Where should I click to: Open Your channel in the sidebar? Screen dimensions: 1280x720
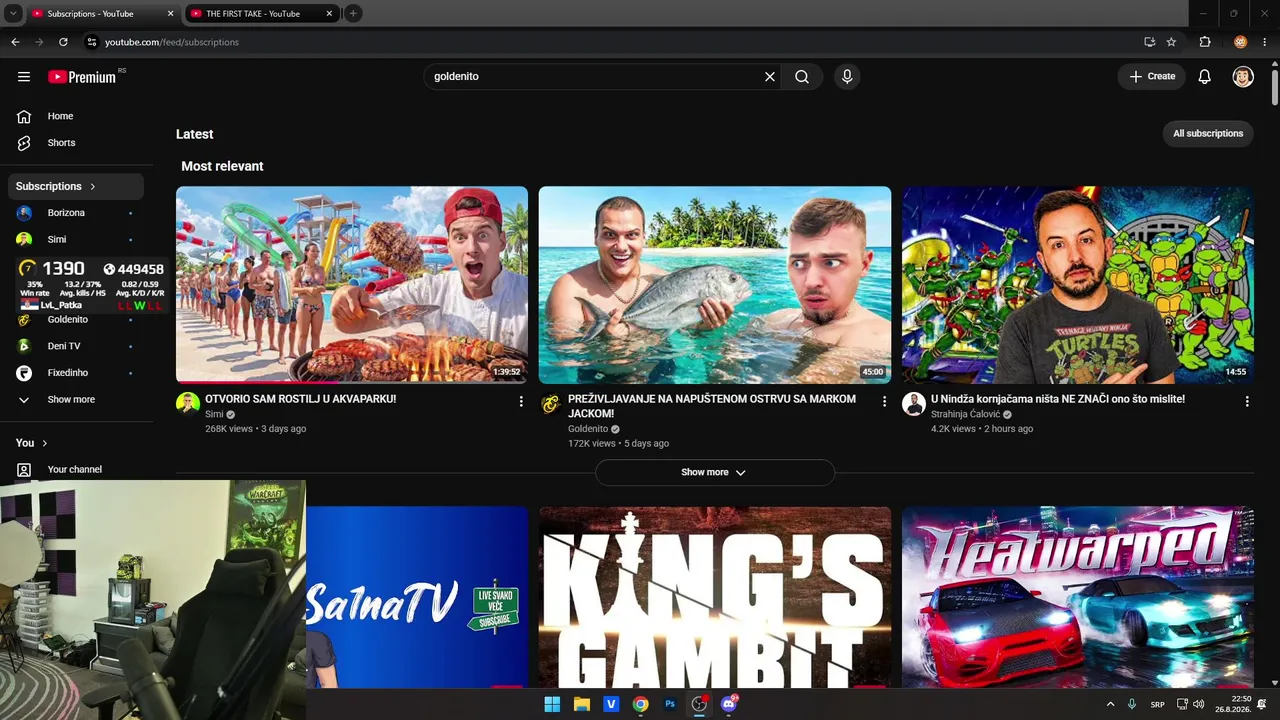click(x=76, y=470)
